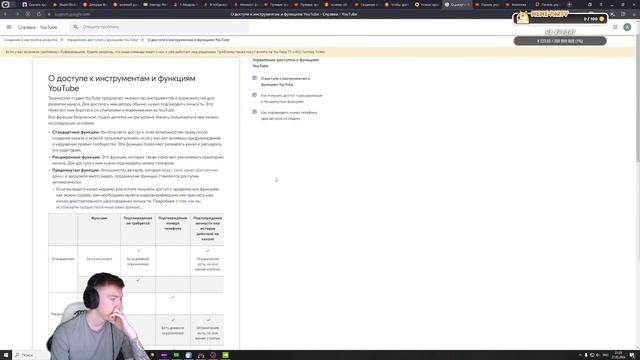Open the red app icon on the taskbar

click(x=213, y=355)
